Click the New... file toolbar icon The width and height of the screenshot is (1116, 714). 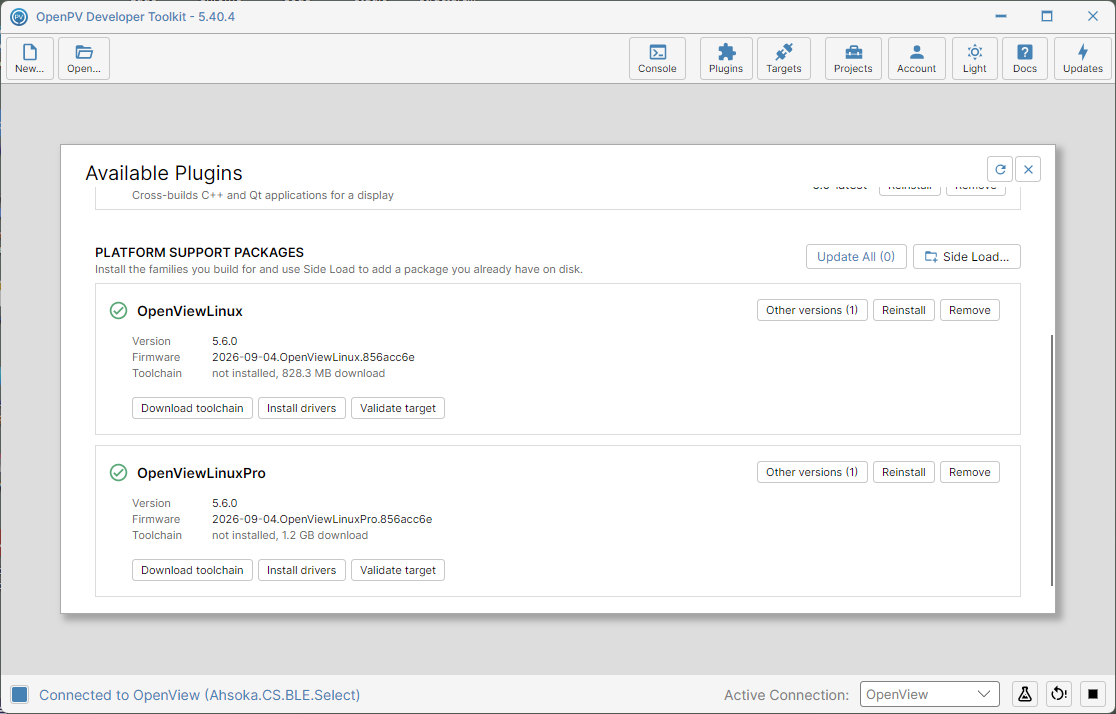30,58
